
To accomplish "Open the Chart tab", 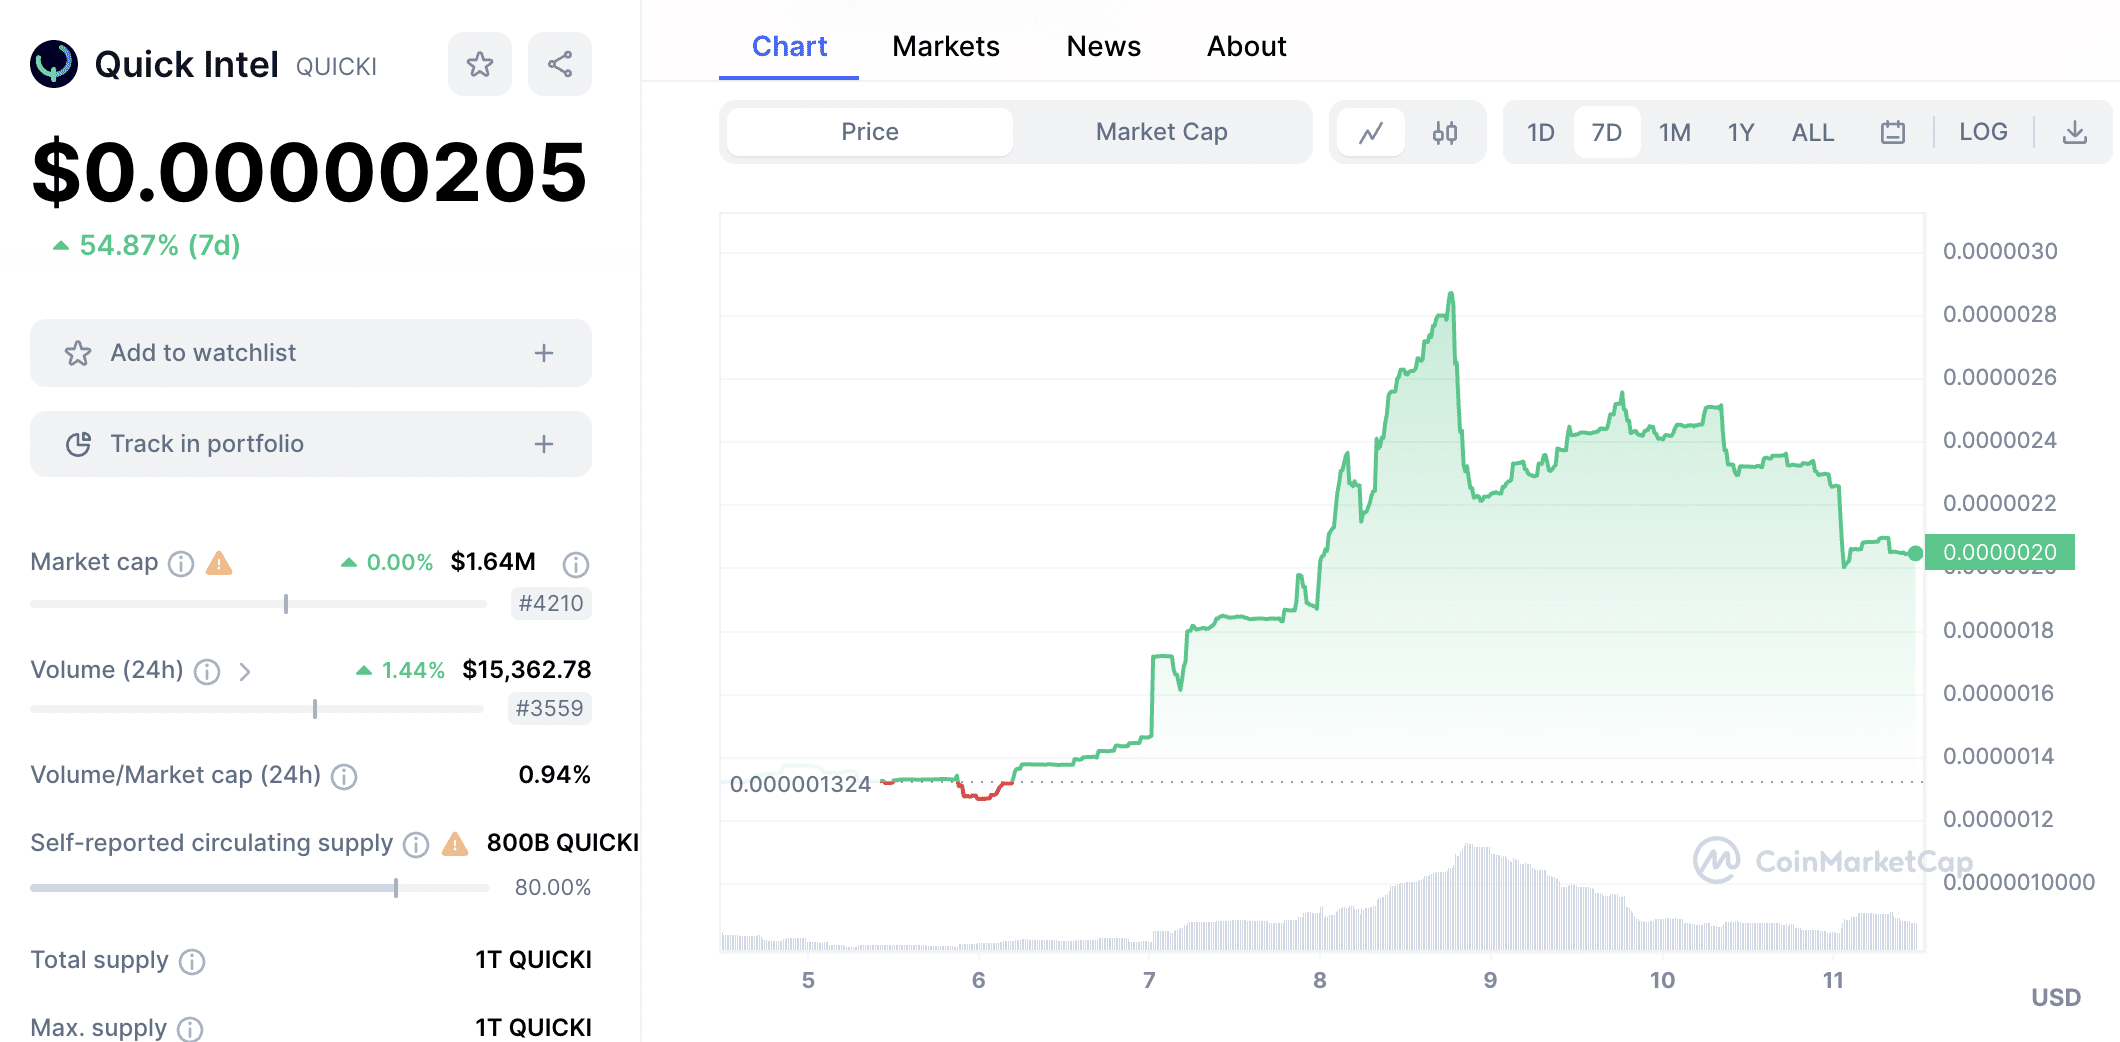I will (789, 46).
